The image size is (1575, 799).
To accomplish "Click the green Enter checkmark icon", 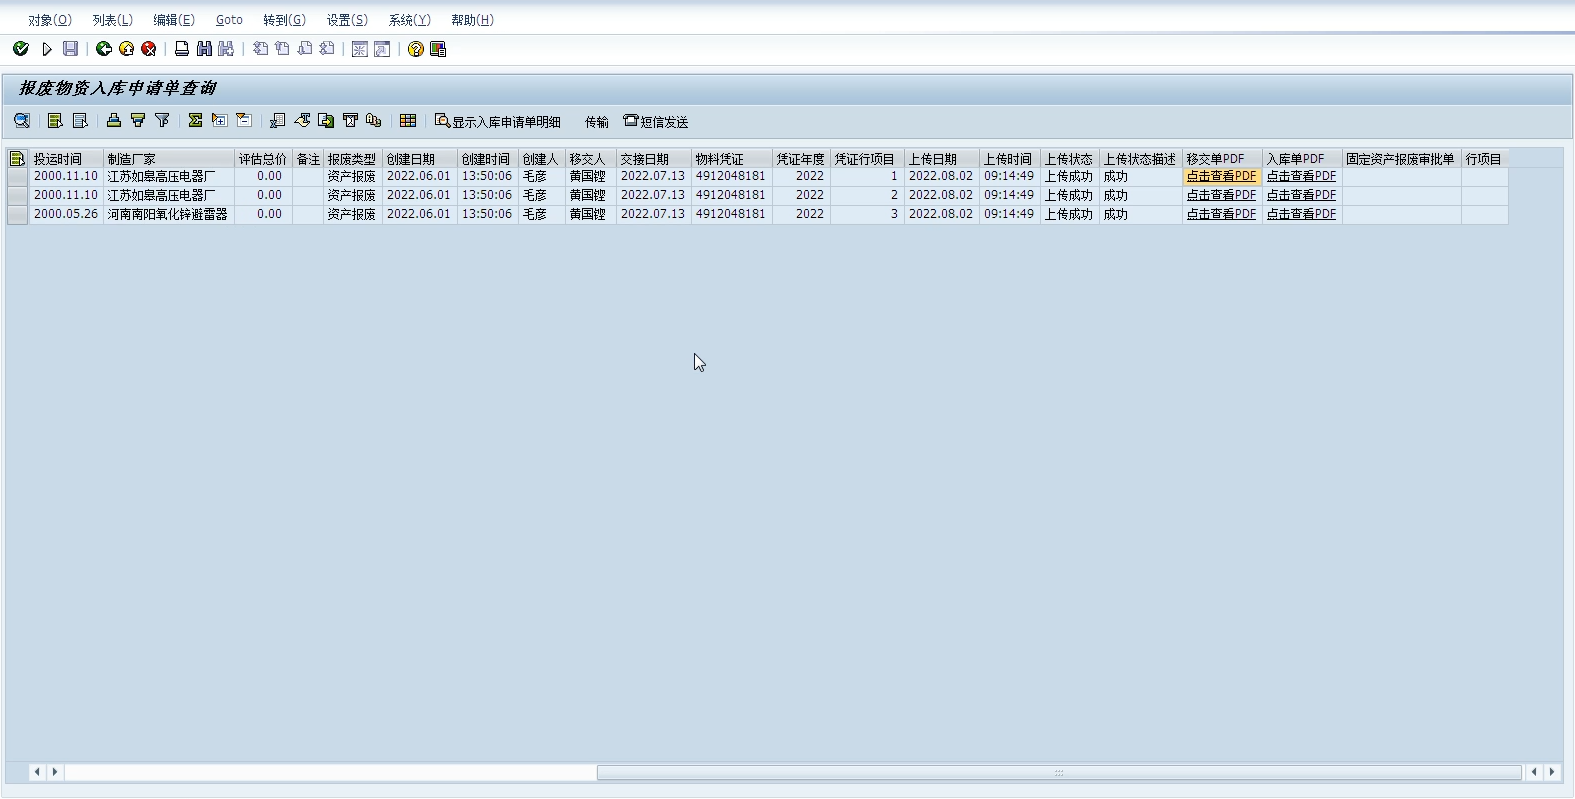I will click(21, 49).
